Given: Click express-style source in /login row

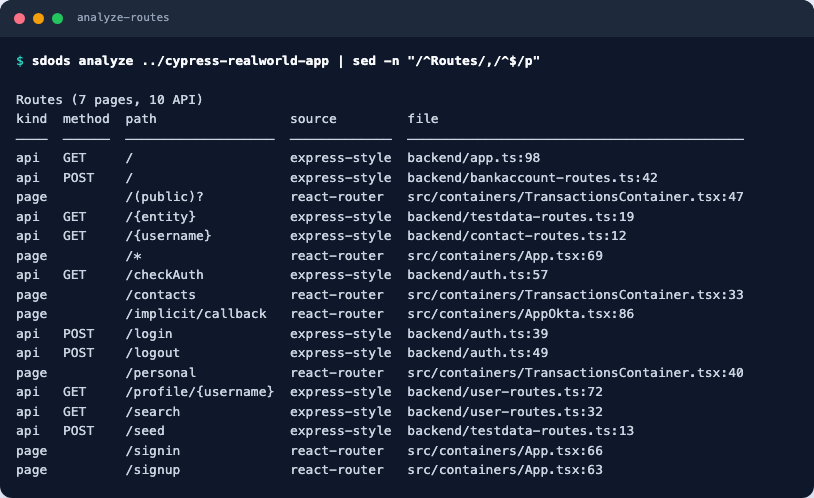Looking at the screenshot, I should [x=341, y=333].
